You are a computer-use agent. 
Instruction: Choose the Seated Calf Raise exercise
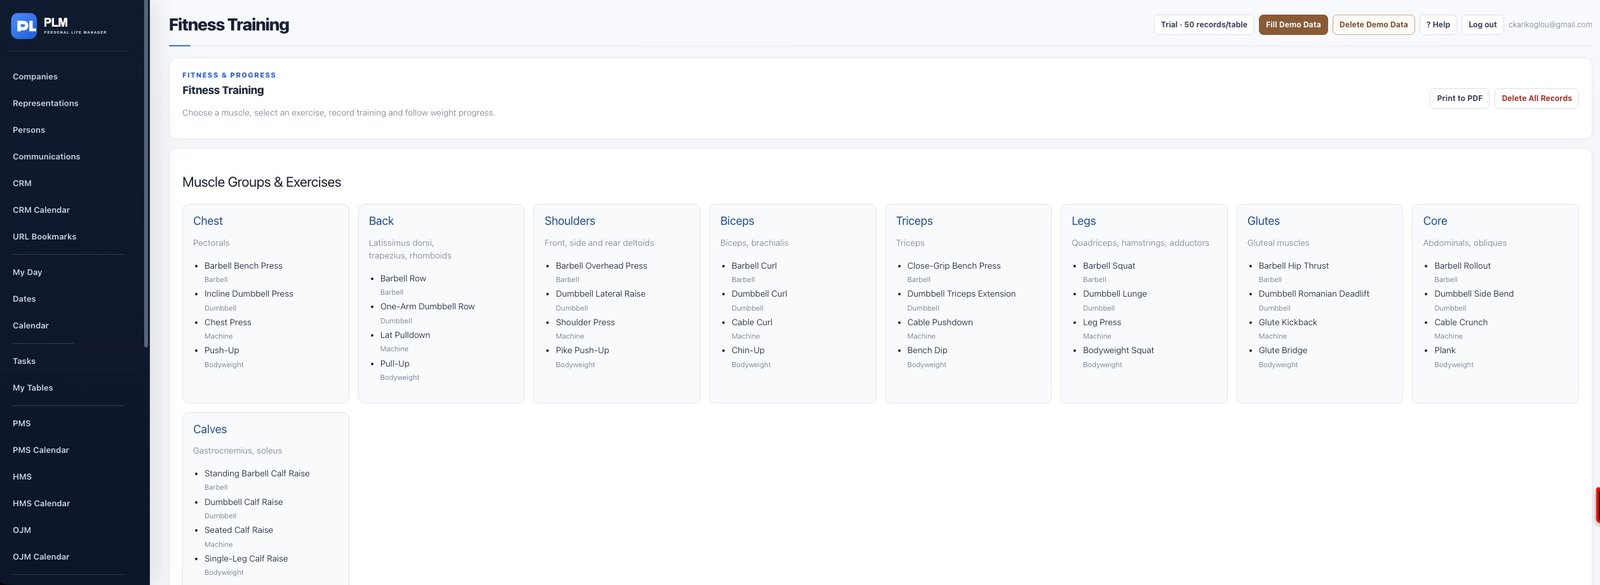(239, 530)
